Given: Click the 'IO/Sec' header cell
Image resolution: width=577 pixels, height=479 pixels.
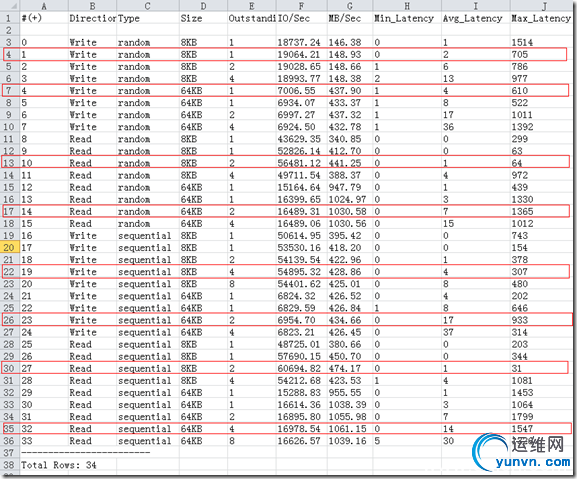Looking at the screenshot, I should (x=301, y=18).
